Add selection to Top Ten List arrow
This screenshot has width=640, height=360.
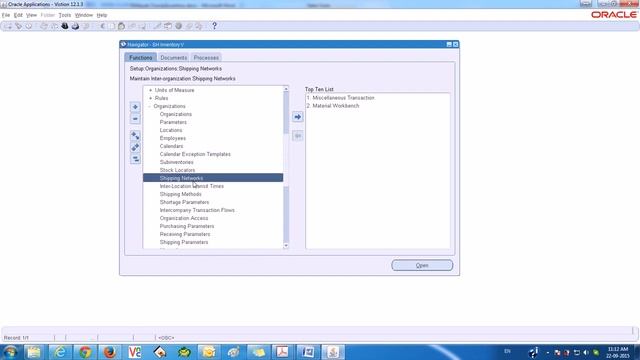(298, 117)
